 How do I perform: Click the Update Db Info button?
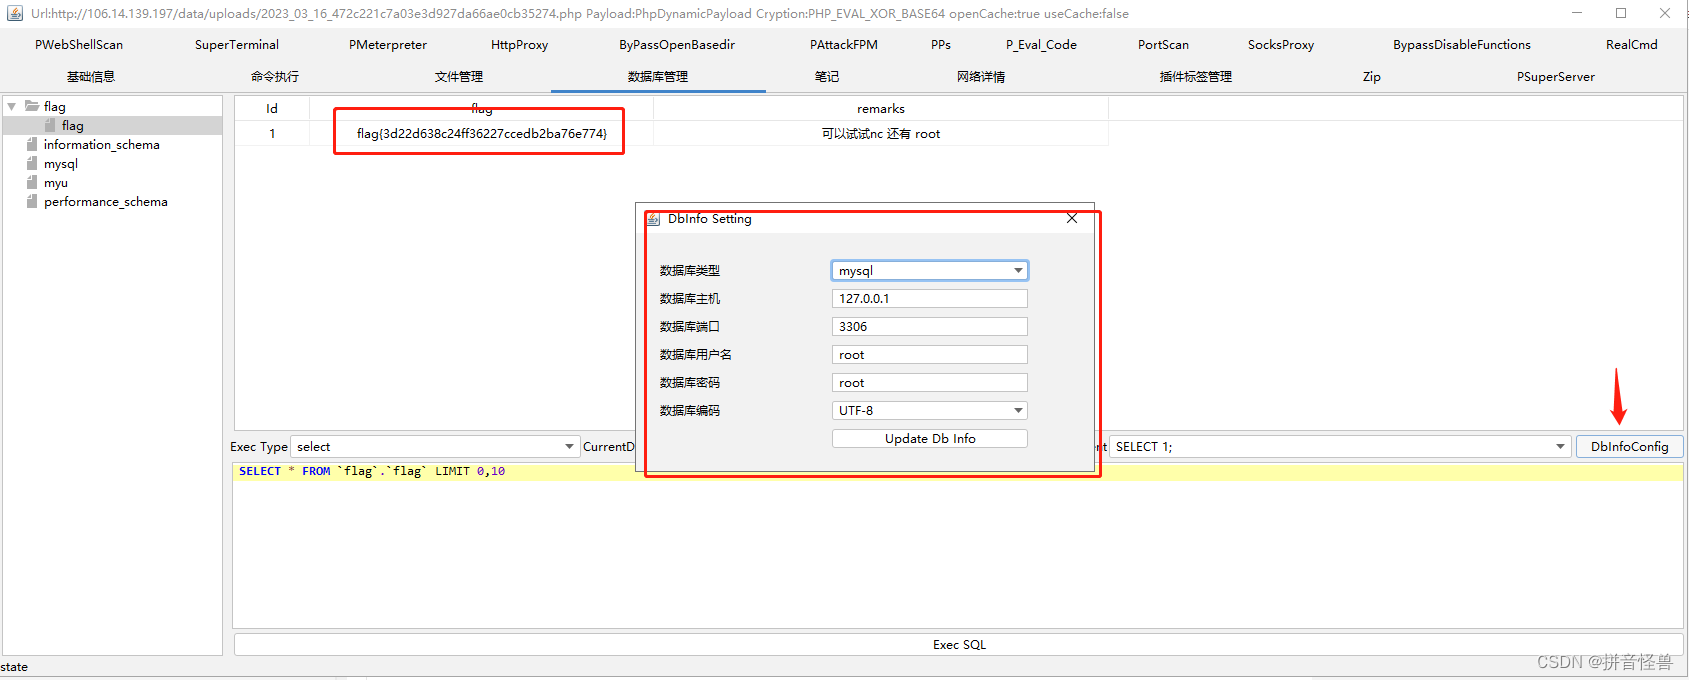coord(930,439)
